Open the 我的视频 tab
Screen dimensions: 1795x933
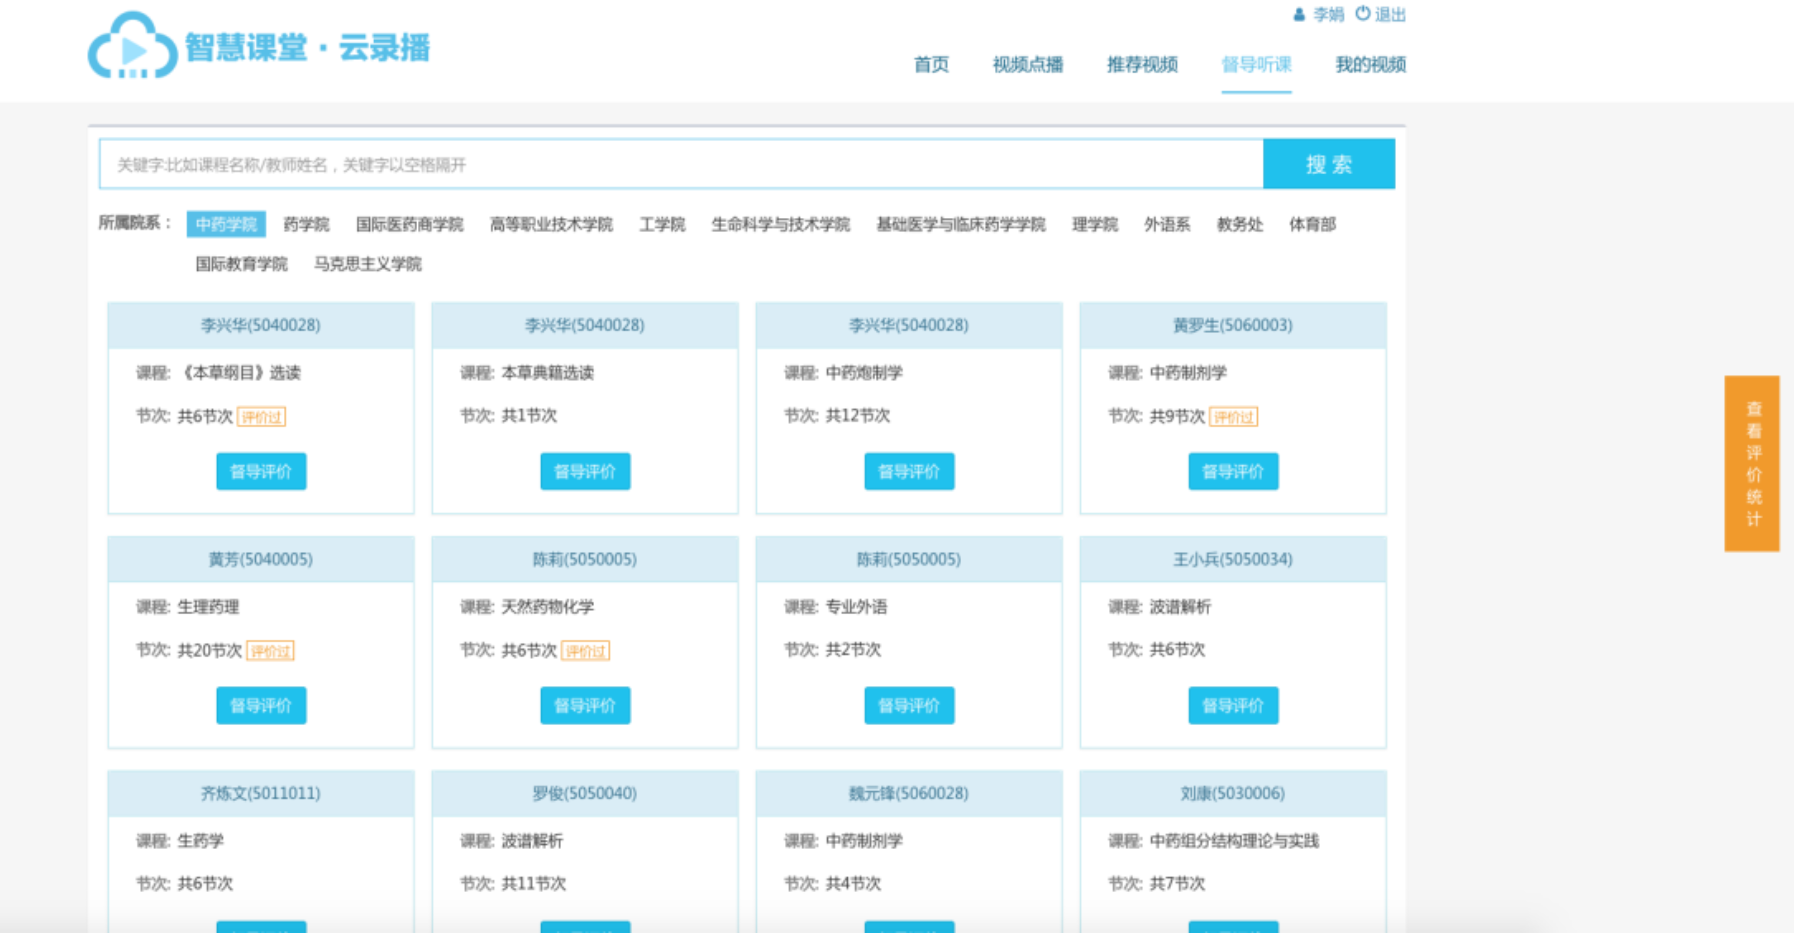coord(1370,65)
